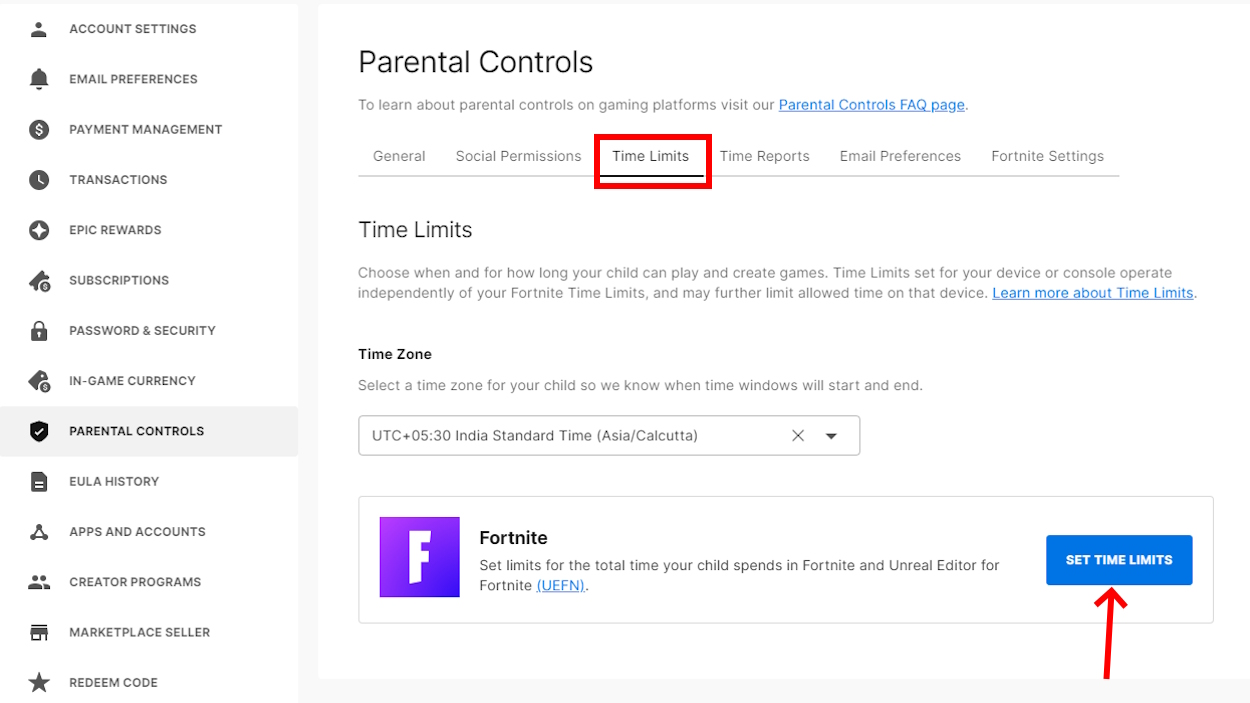Open the time zone dropdown
Viewport: 1250px width, 703px height.
831,435
